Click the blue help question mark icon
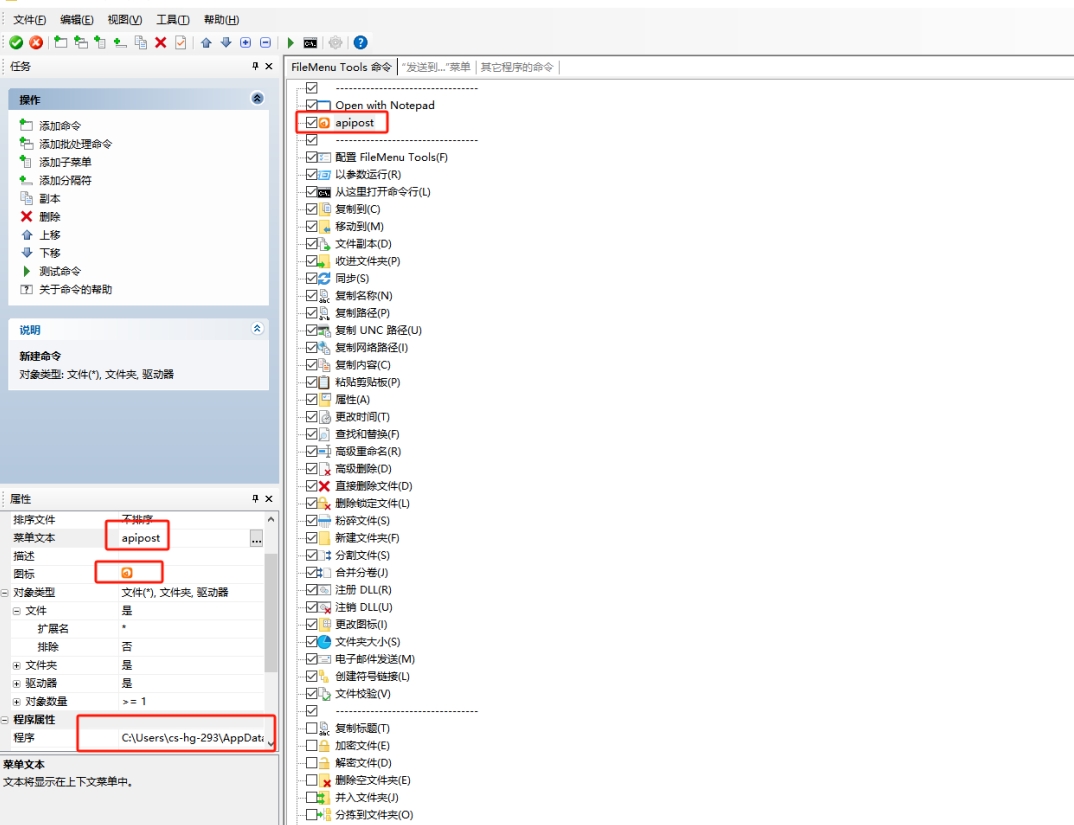Viewport: 1074px width, 825px height. (360, 42)
